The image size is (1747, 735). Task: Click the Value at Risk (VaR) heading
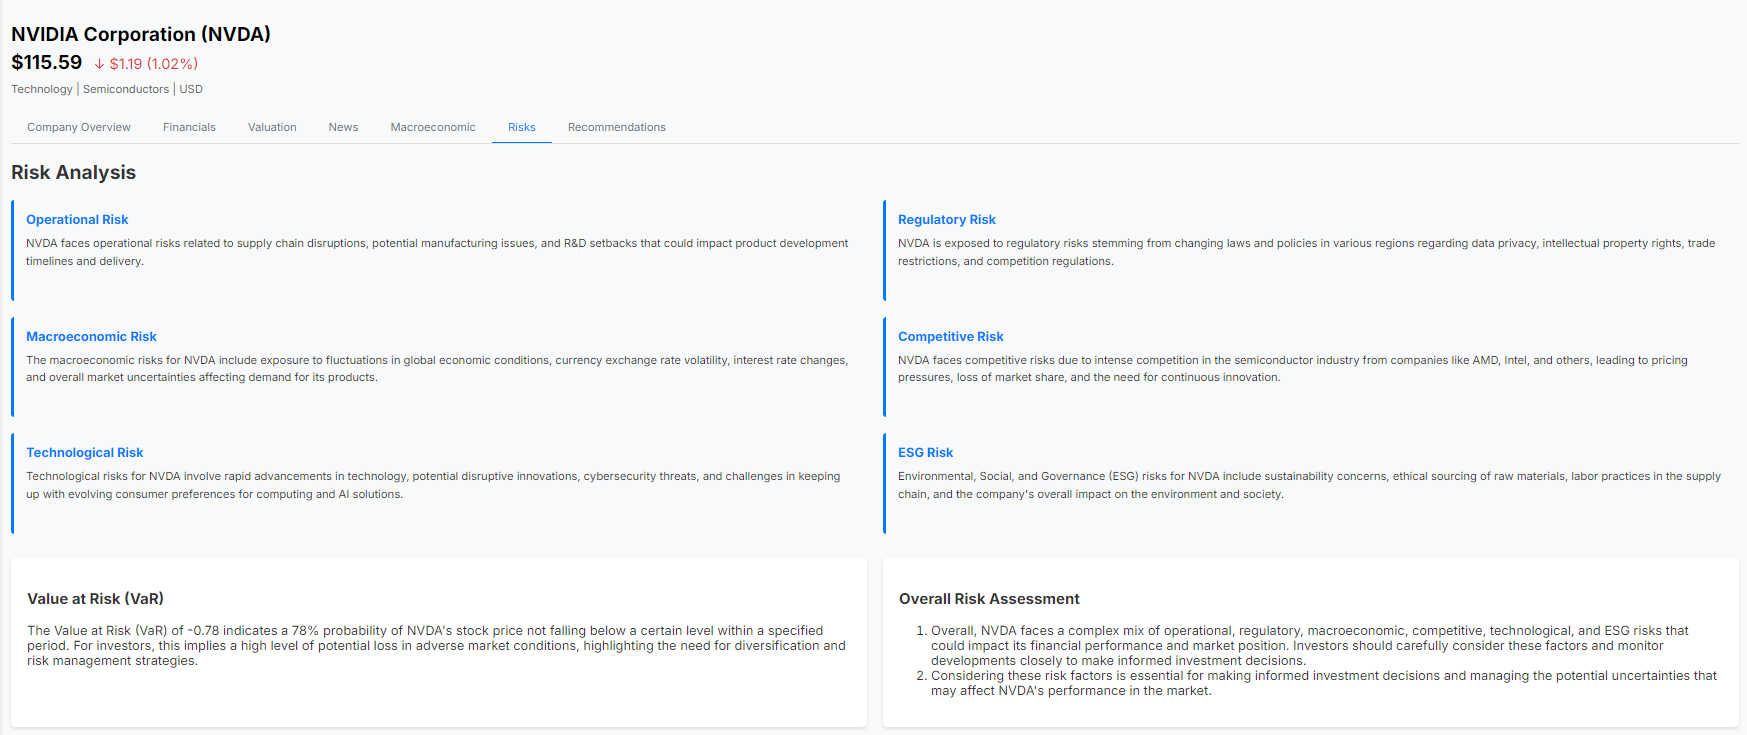click(x=96, y=598)
